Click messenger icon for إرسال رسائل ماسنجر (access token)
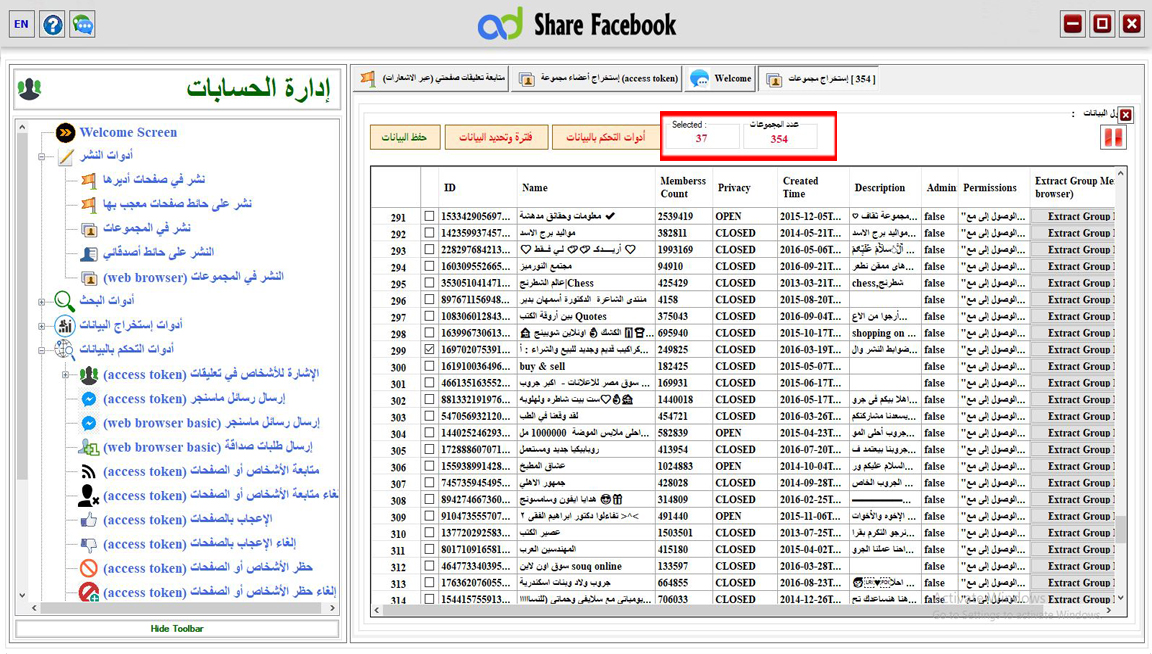 [x=89, y=399]
